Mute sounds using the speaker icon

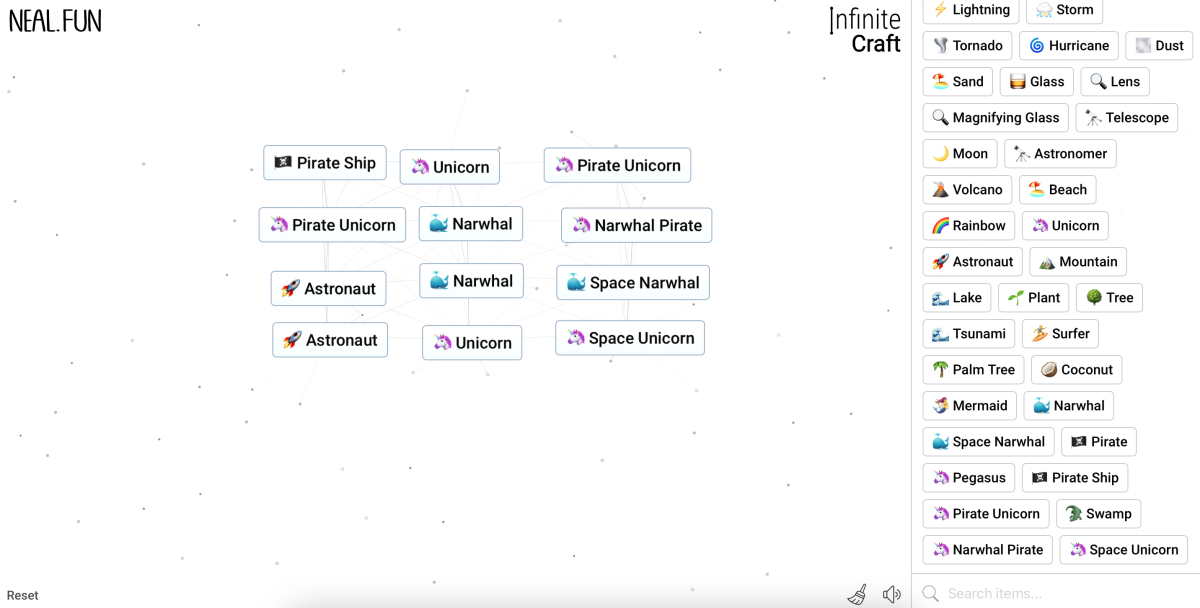click(x=891, y=593)
